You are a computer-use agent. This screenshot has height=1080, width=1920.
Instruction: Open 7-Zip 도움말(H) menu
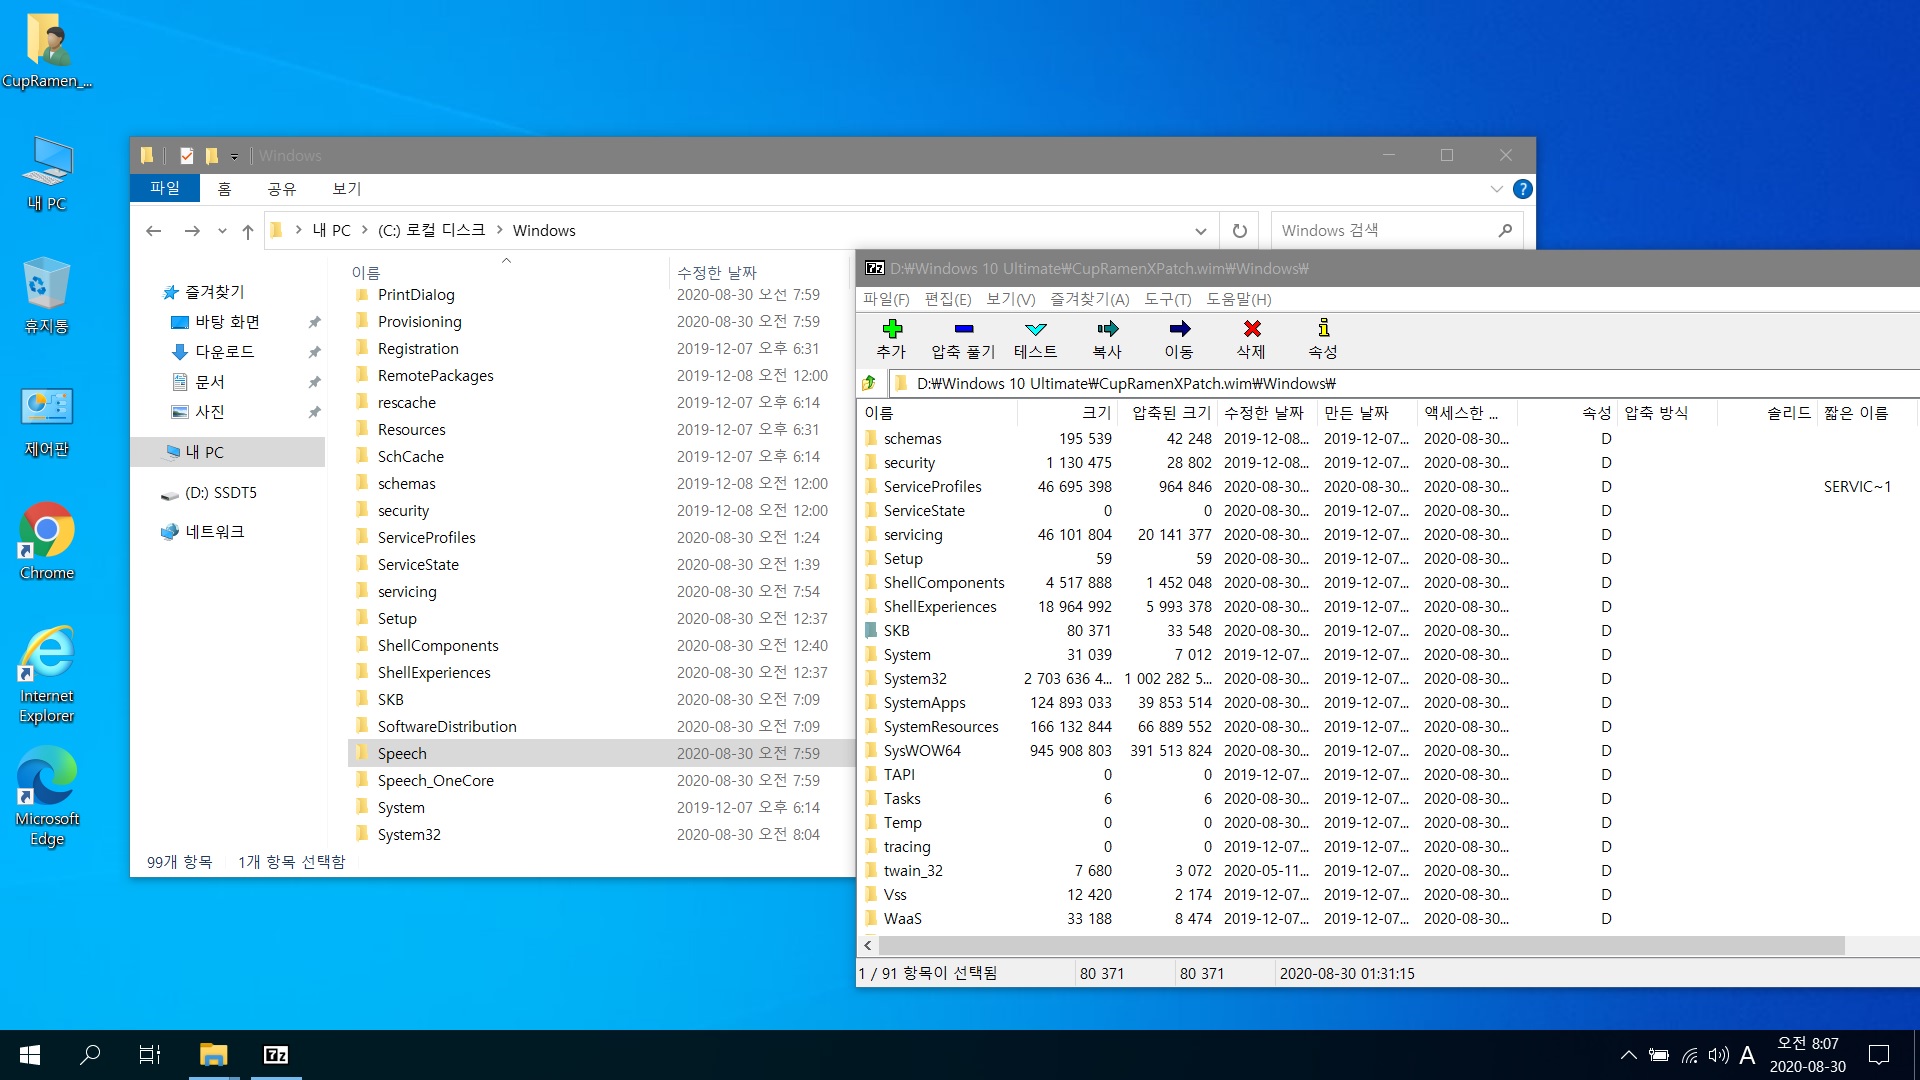[x=1238, y=299]
